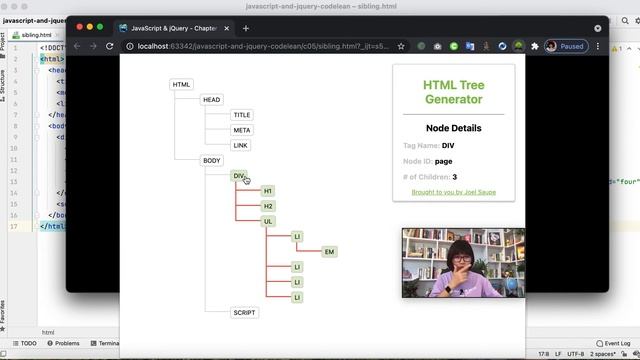This screenshot has height=360, width=640.
Task: Select the BODY node
Action: point(211,161)
